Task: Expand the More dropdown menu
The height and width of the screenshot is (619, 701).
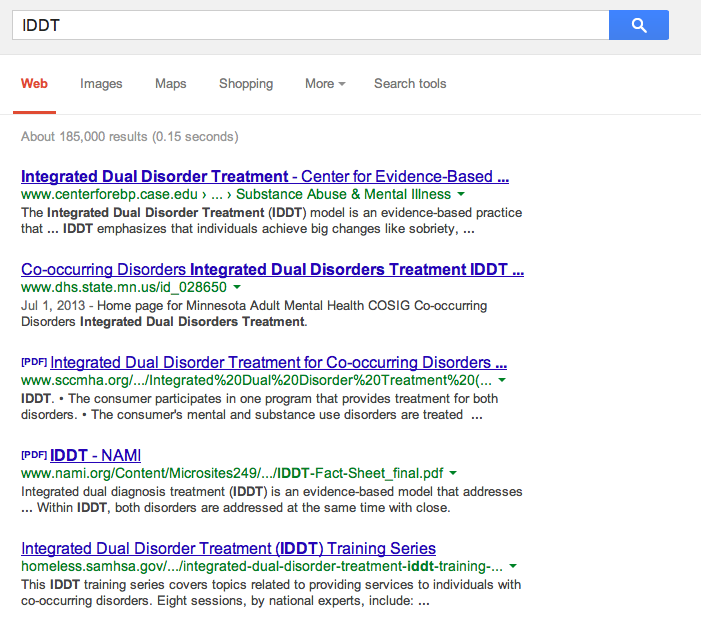Action: [x=325, y=84]
